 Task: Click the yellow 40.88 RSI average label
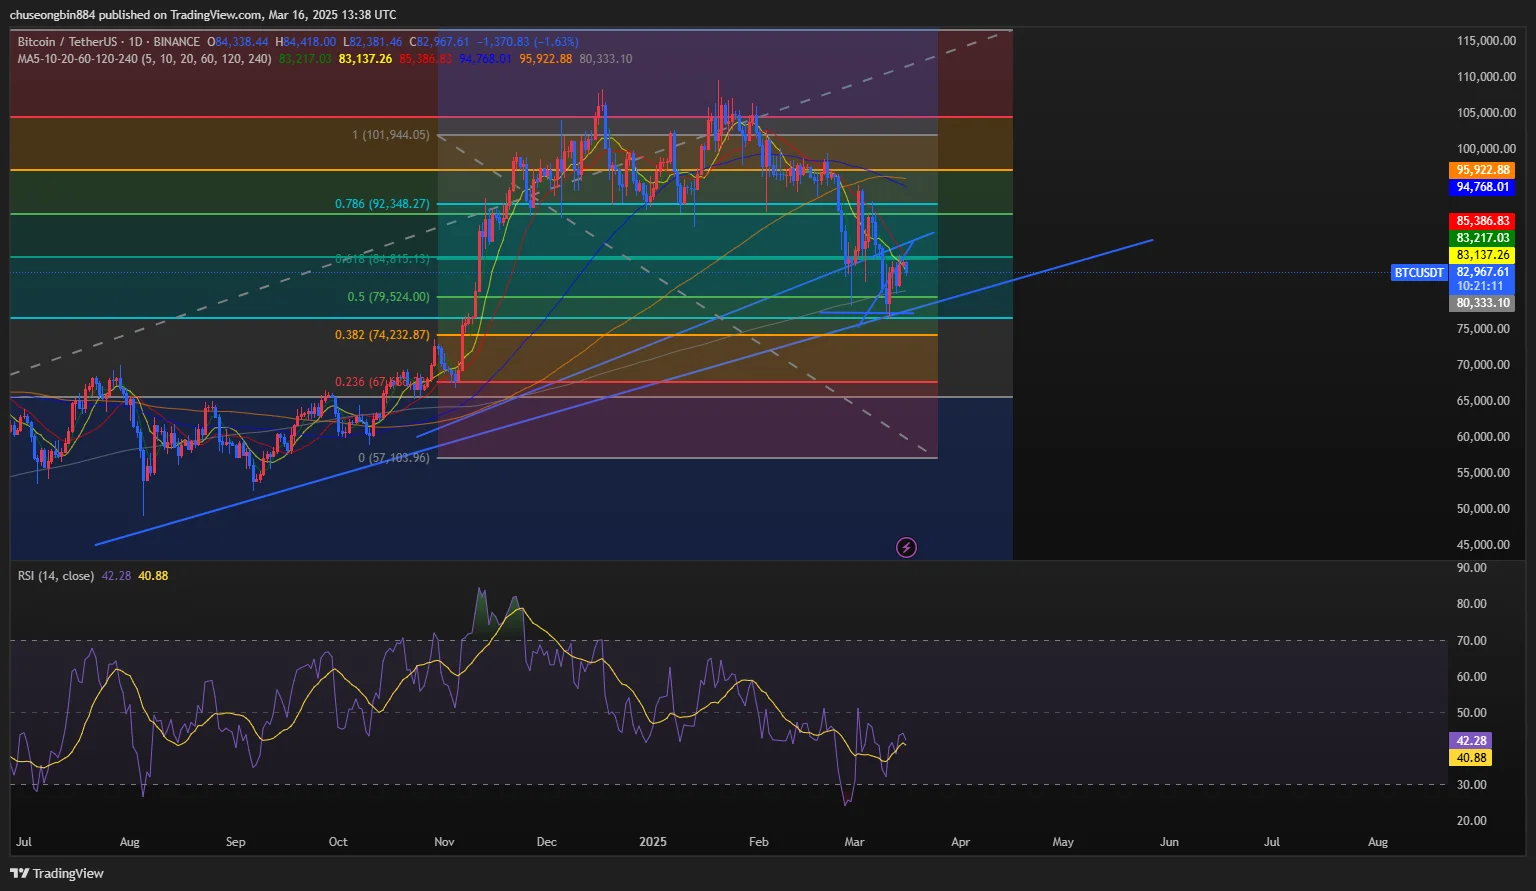pos(1470,758)
